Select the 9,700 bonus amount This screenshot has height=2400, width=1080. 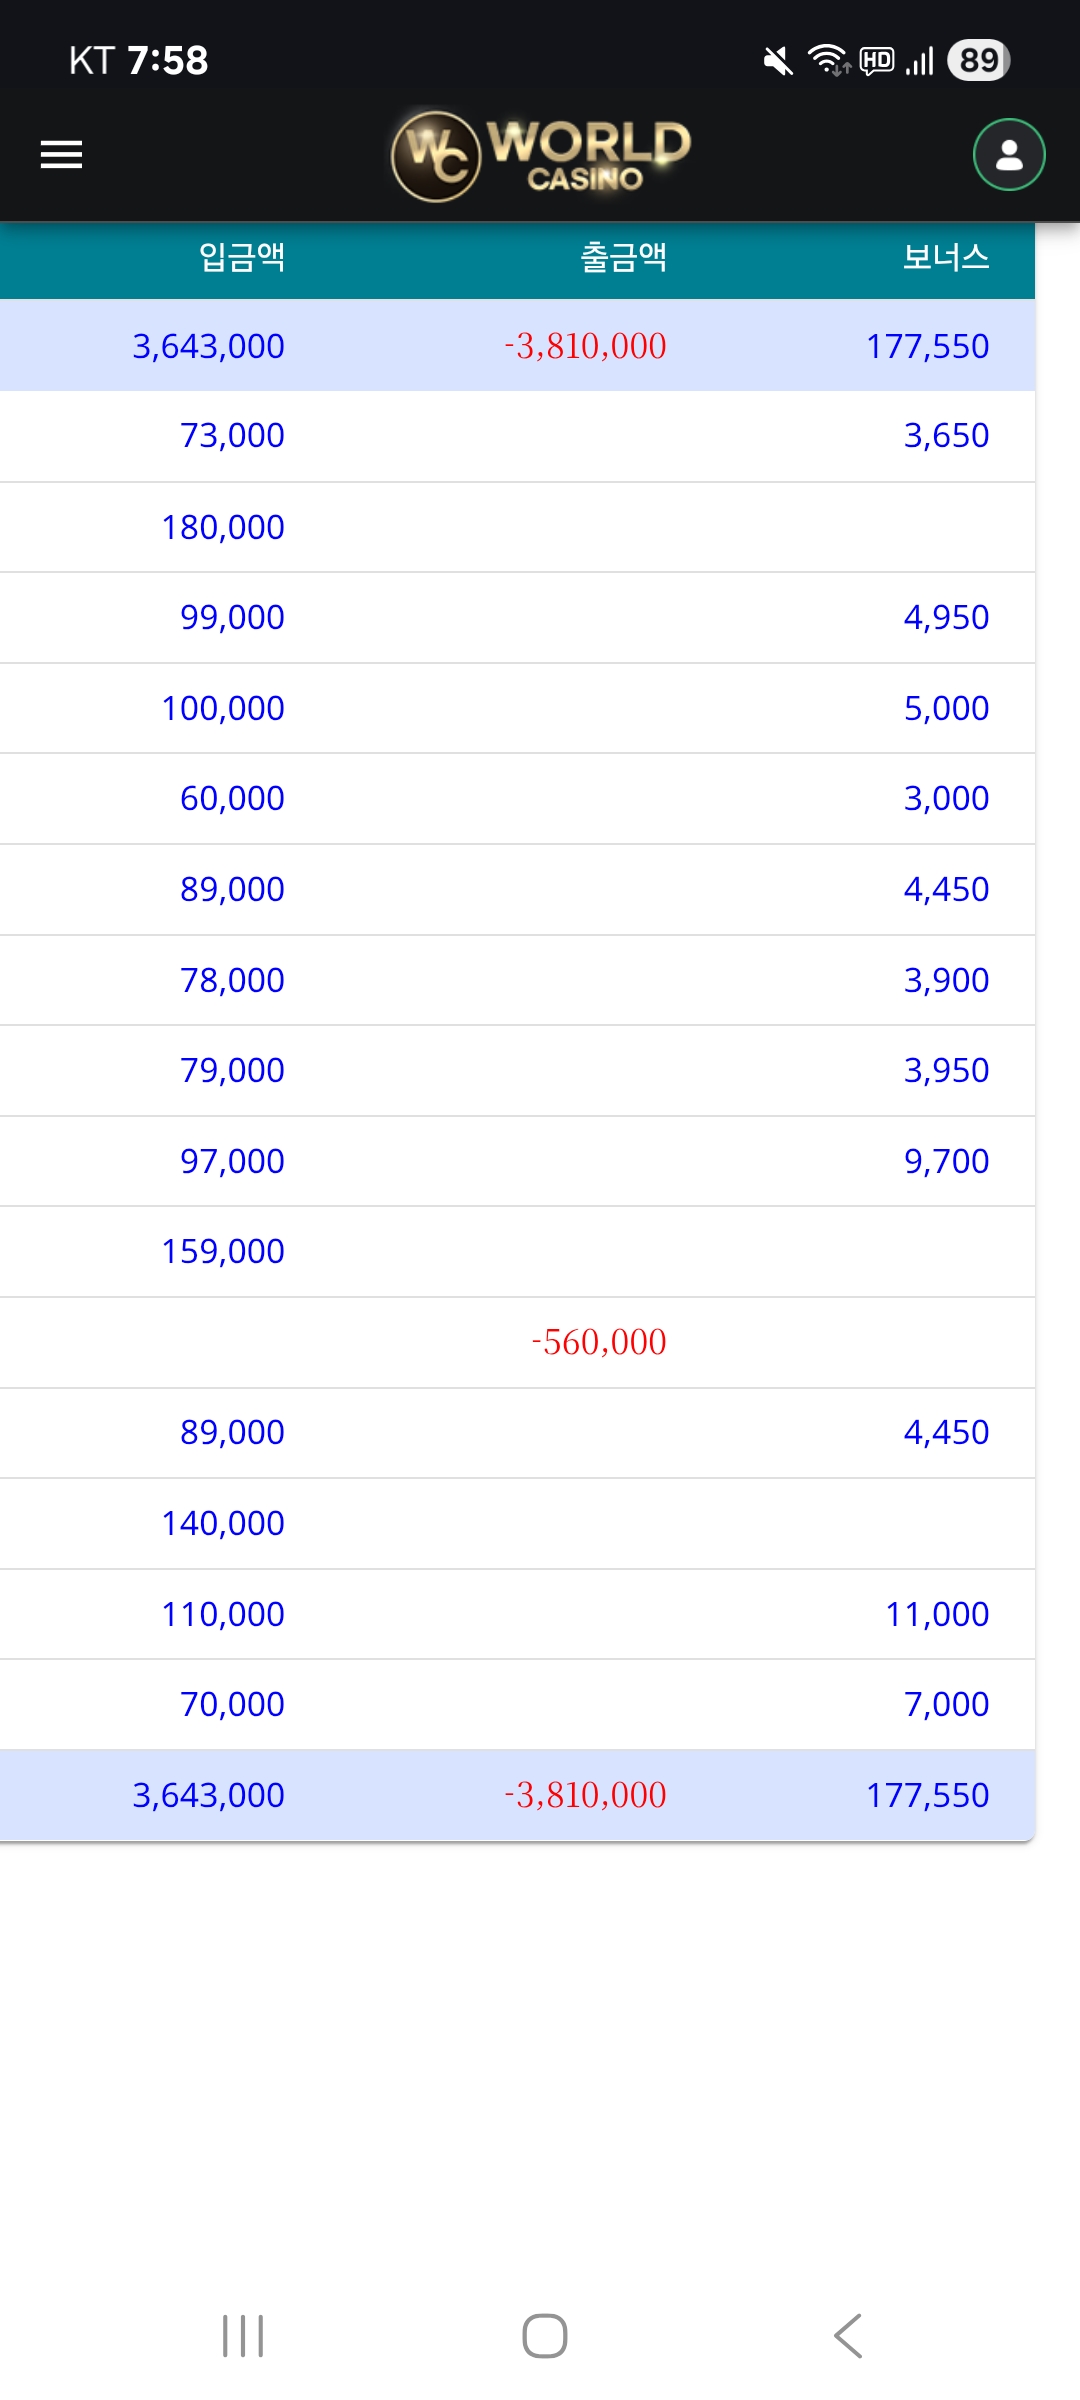point(946,1161)
